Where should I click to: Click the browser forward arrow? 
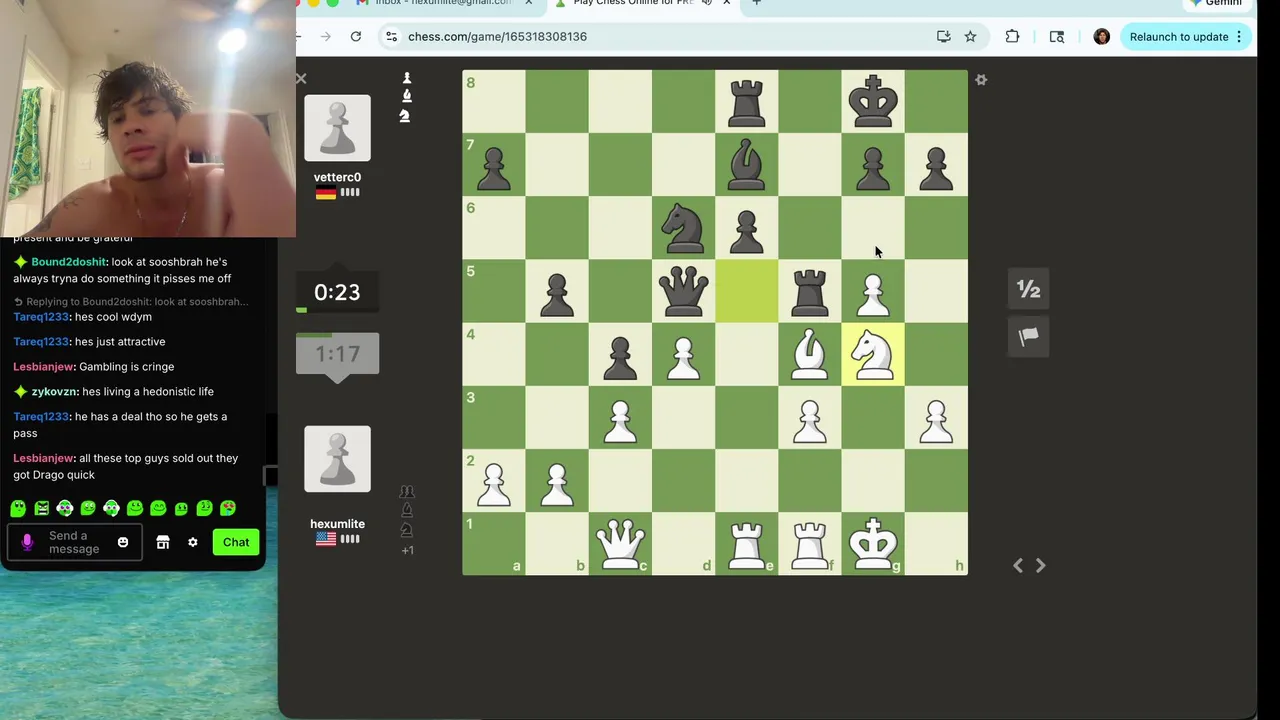pyautogui.click(x=325, y=36)
